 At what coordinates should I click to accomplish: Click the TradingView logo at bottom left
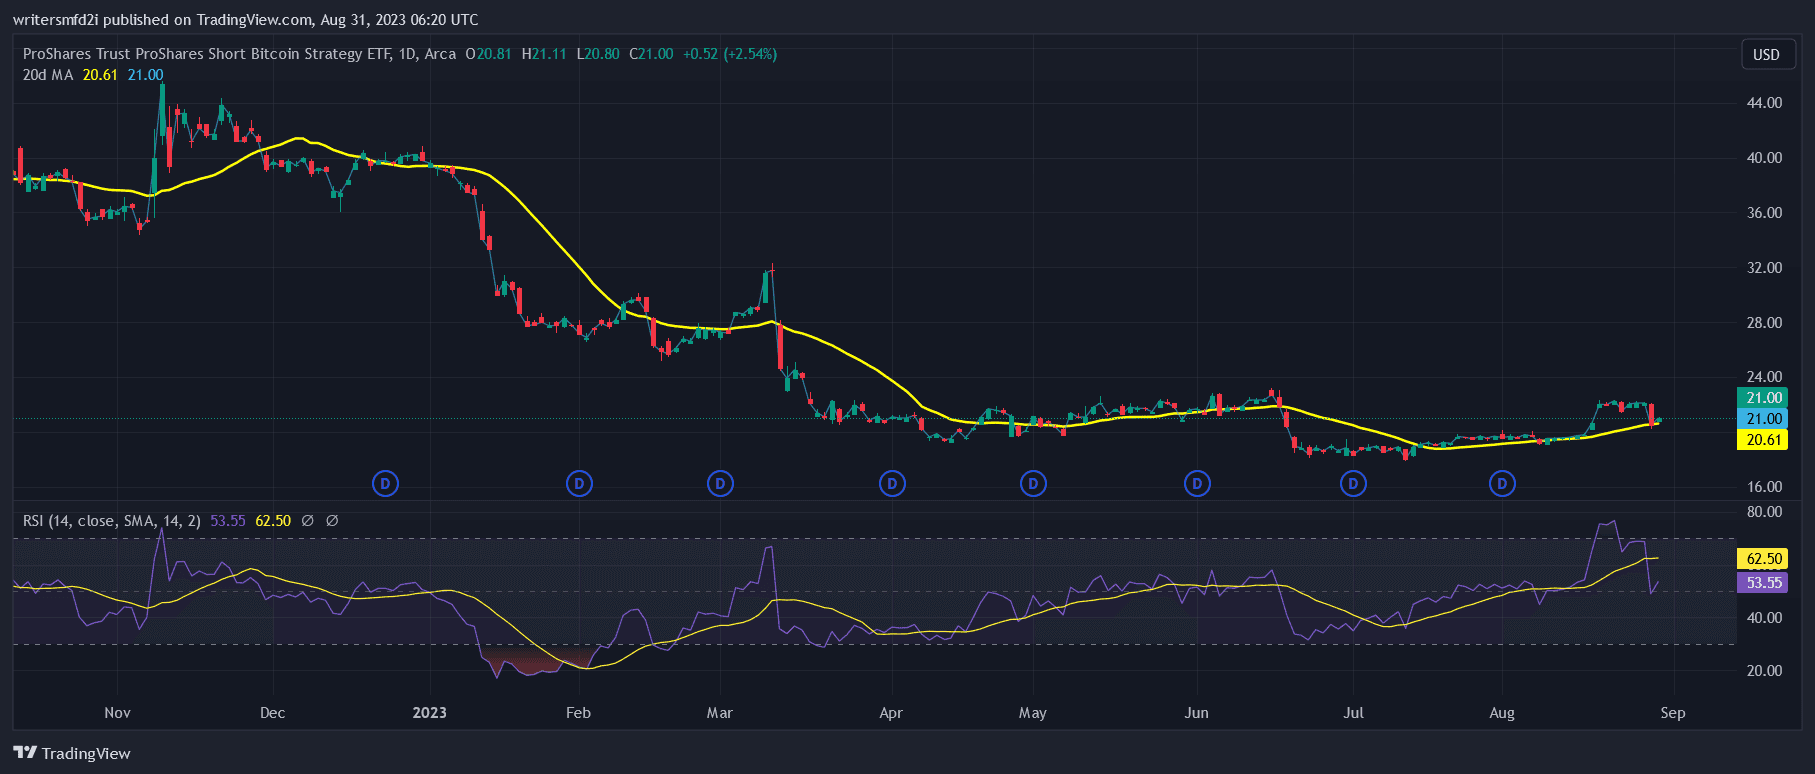(x=72, y=753)
